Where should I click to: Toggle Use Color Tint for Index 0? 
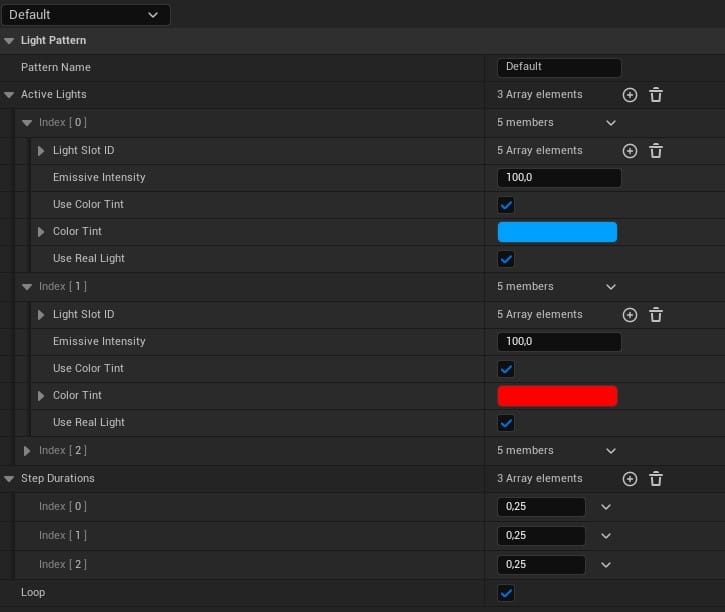(x=506, y=205)
